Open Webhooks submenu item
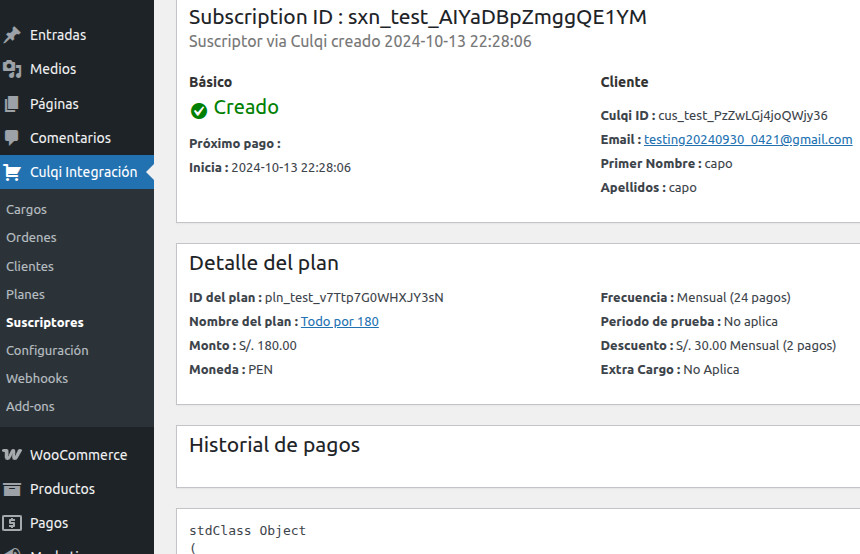 pyautogui.click(x=37, y=378)
